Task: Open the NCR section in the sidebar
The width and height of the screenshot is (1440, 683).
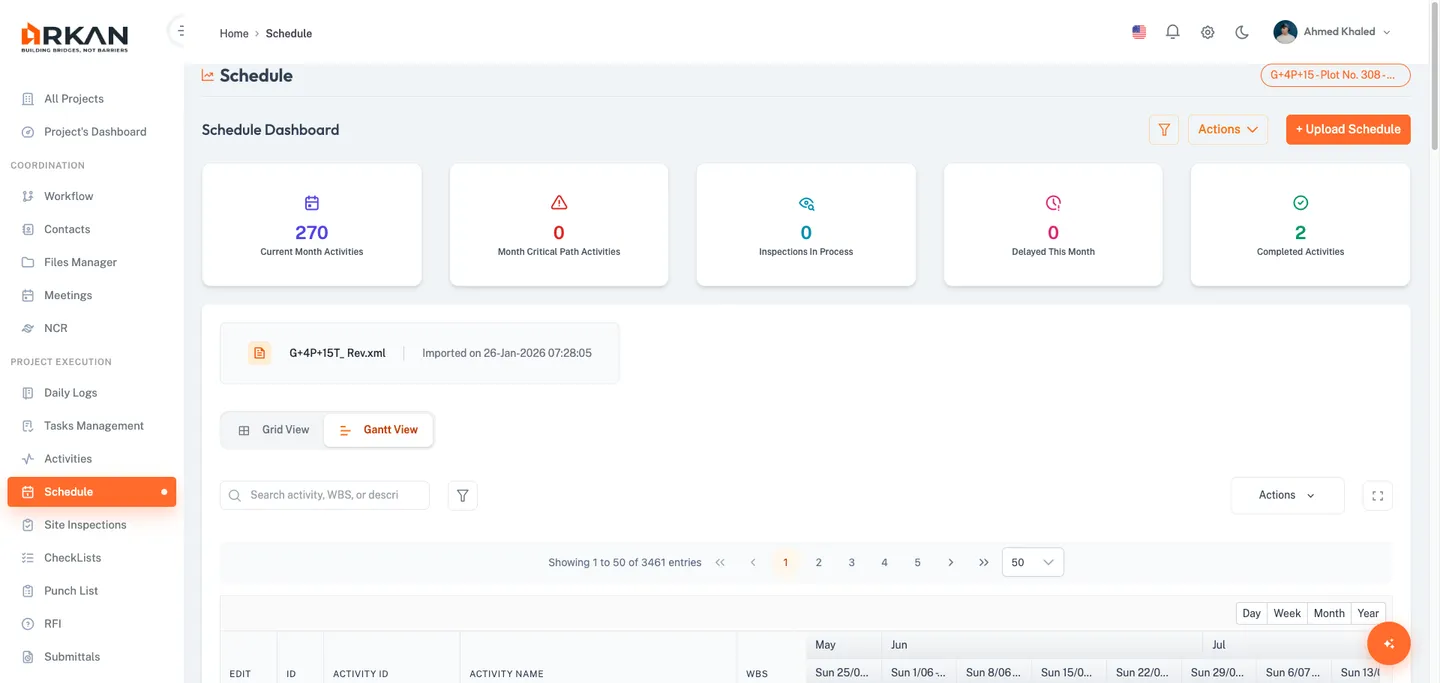Action: [x=55, y=328]
